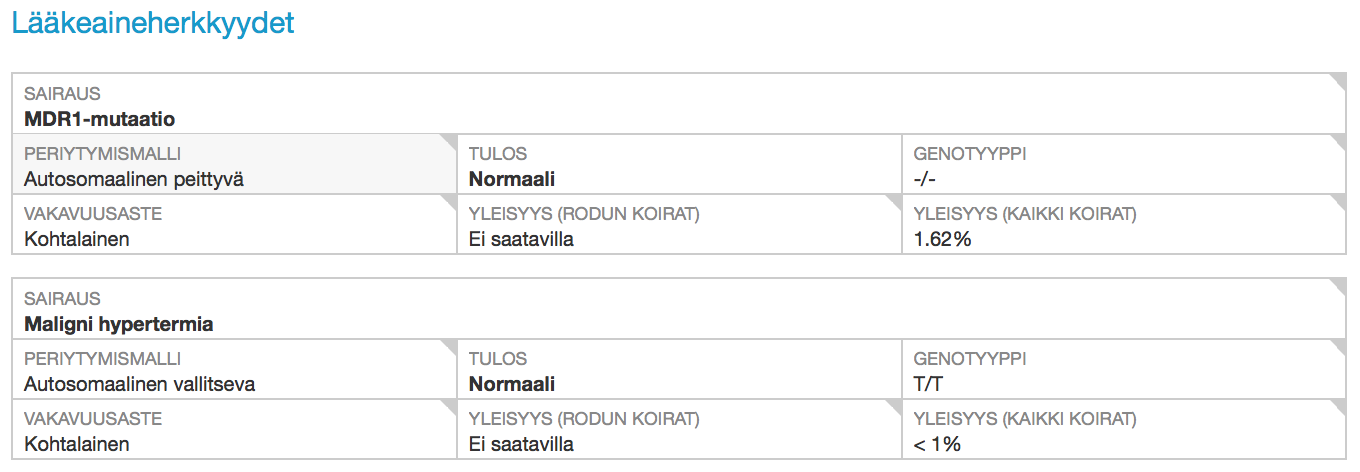Open the Lääkeaineherkkyydet section heading
This screenshot has width=1360, height=472.
tap(153, 24)
